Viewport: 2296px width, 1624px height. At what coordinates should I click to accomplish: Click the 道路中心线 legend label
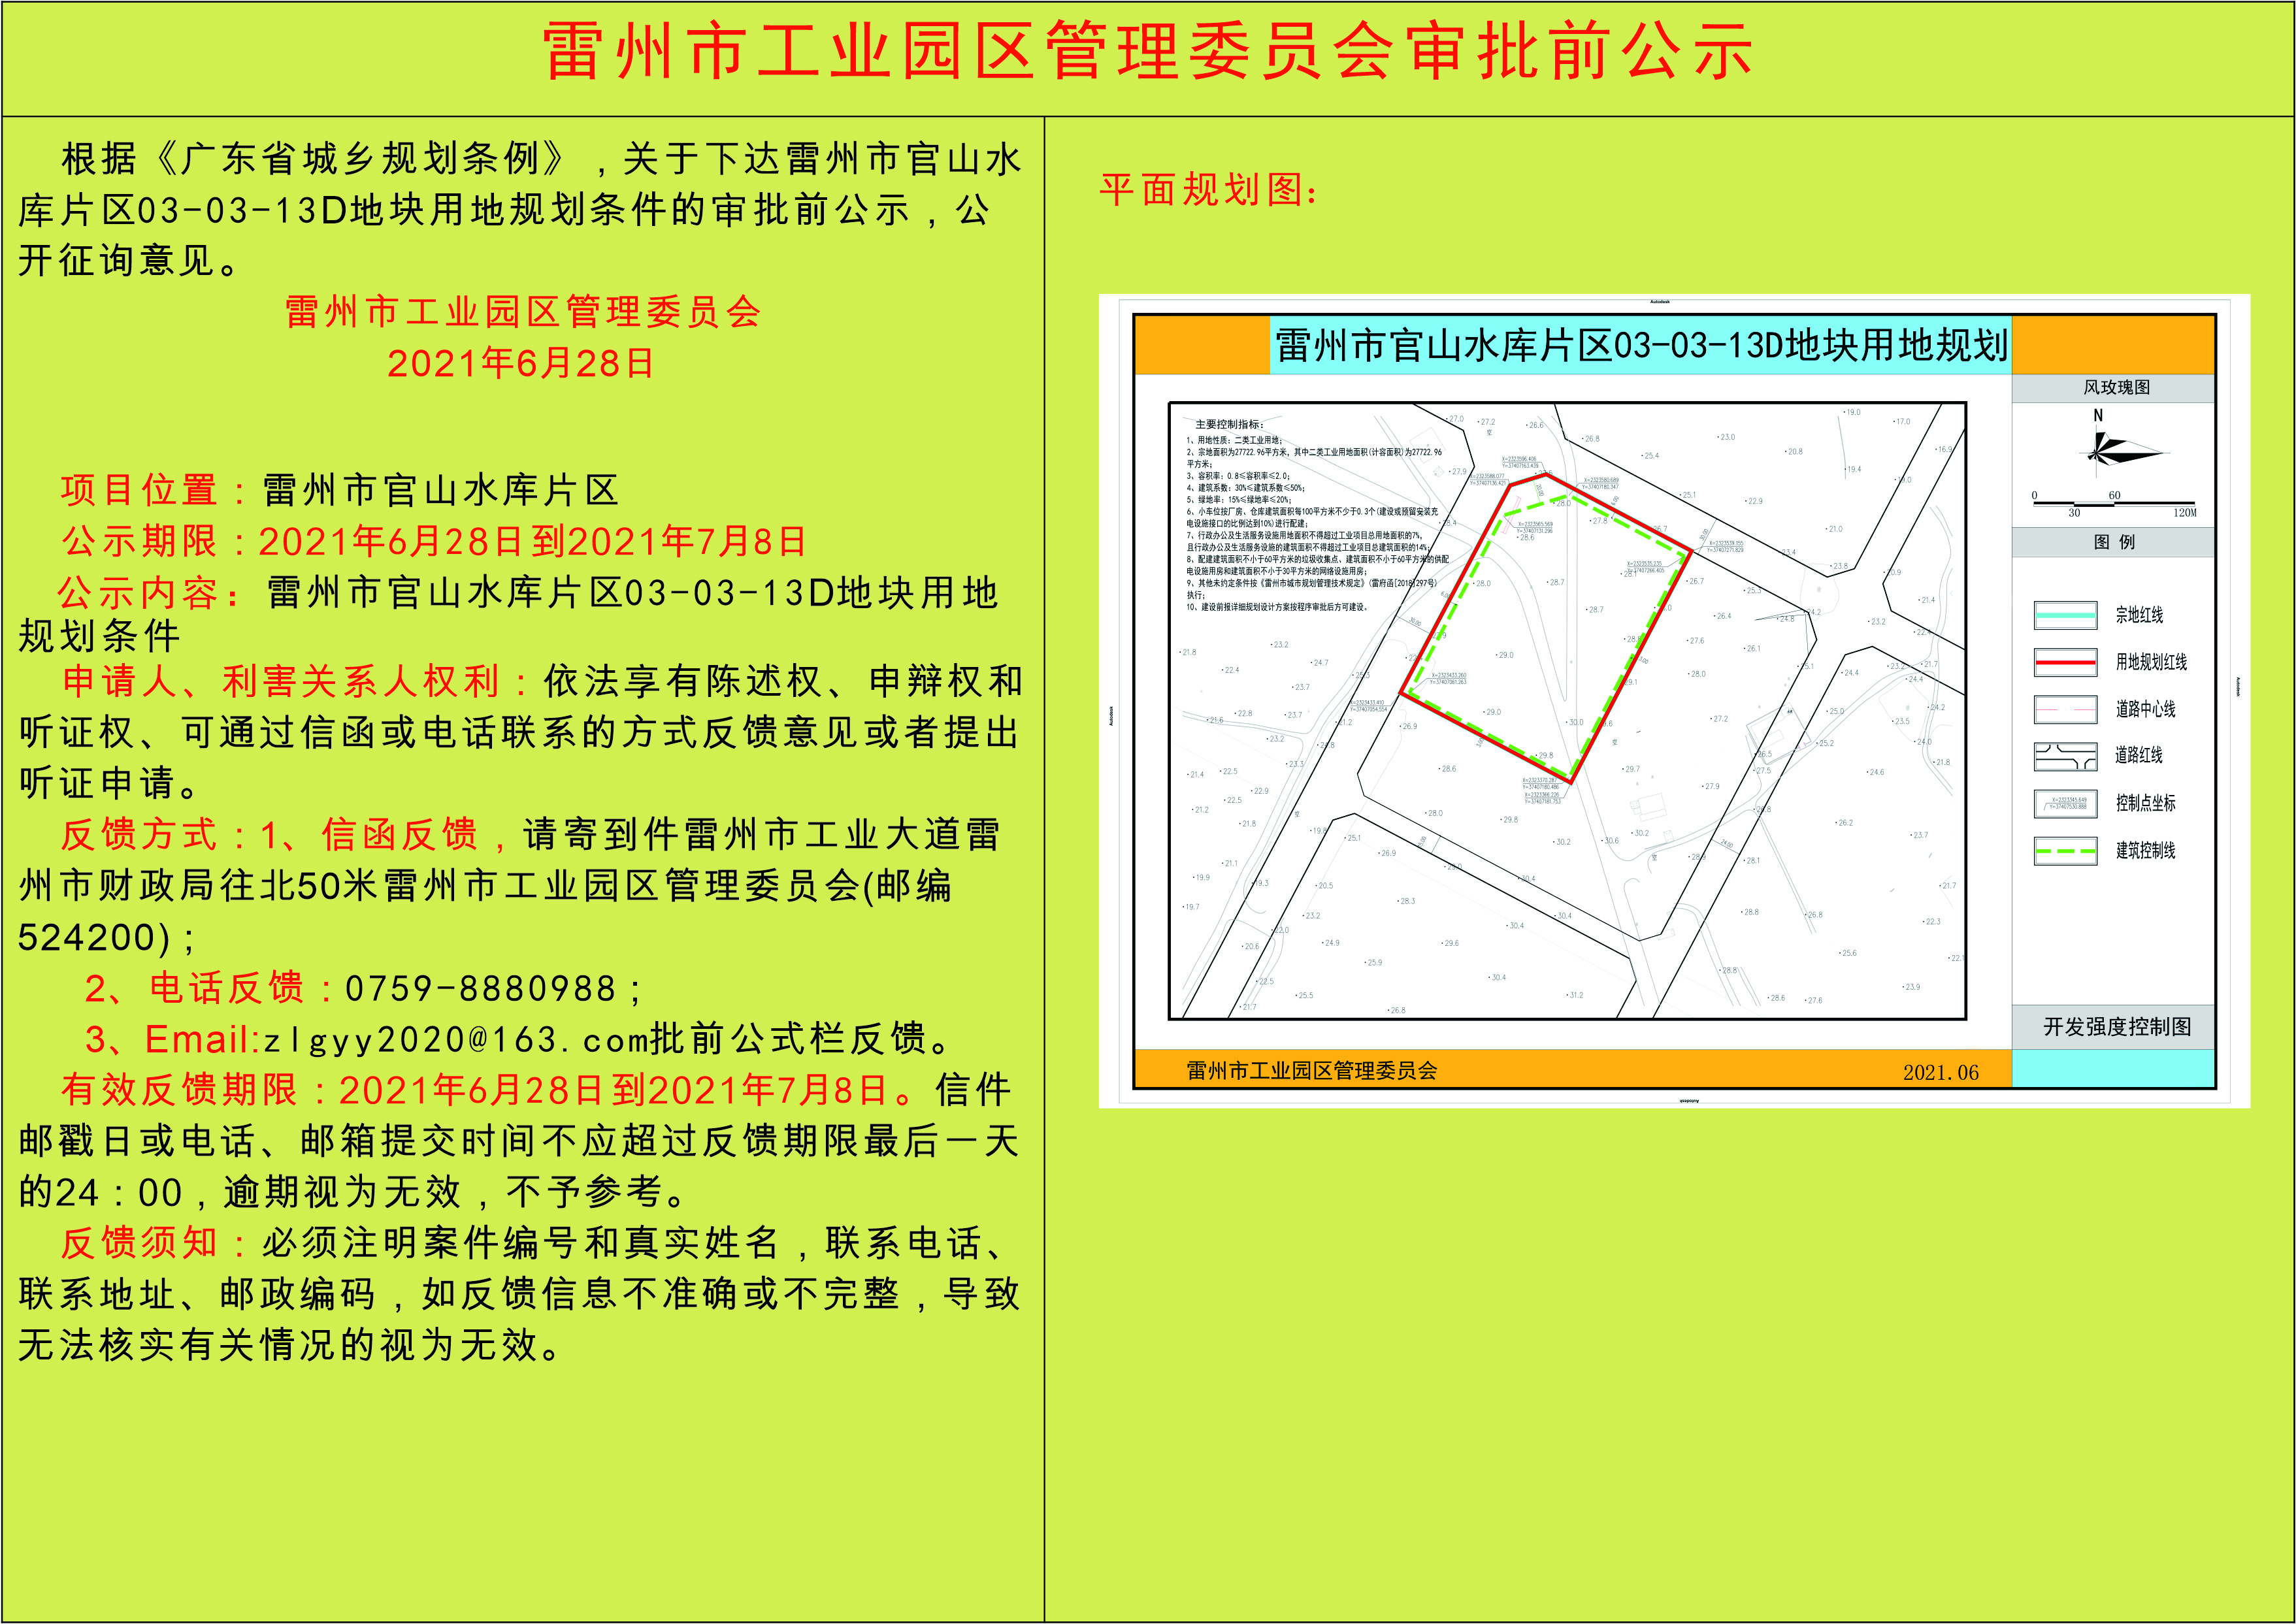2145,709
